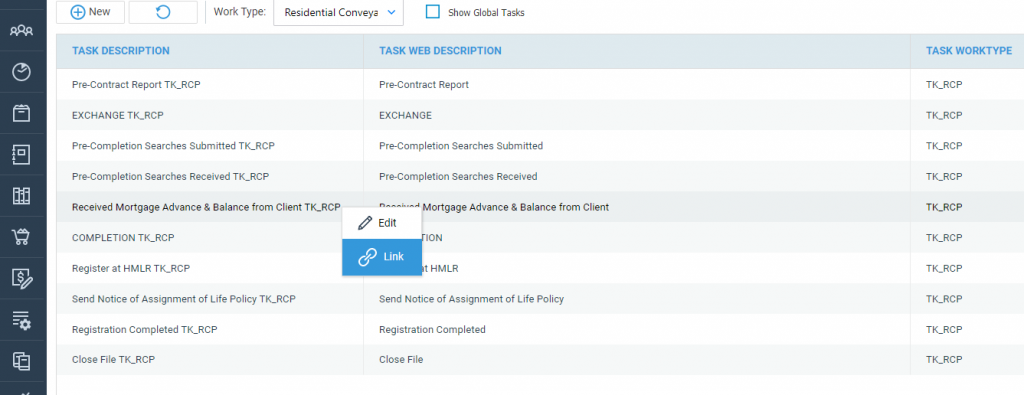Choose Edit from the context menu
Screen dimensions: 1024x395
(382, 223)
